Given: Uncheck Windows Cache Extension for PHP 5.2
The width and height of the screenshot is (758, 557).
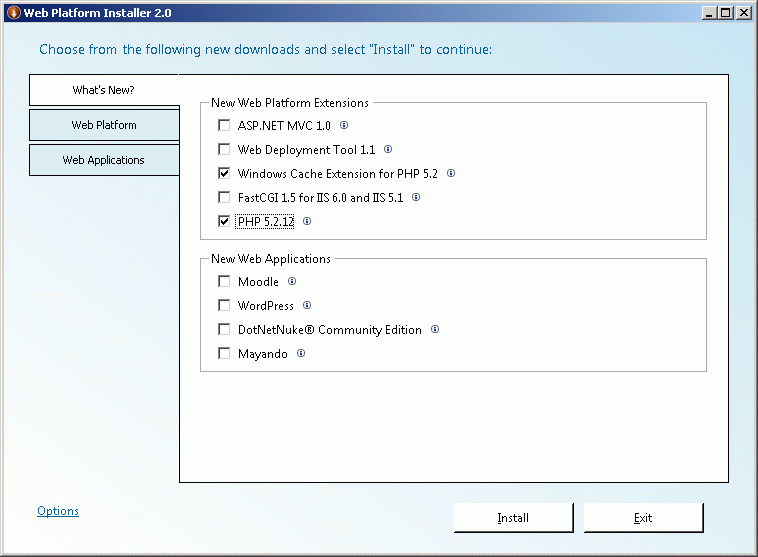Looking at the screenshot, I should (224, 173).
